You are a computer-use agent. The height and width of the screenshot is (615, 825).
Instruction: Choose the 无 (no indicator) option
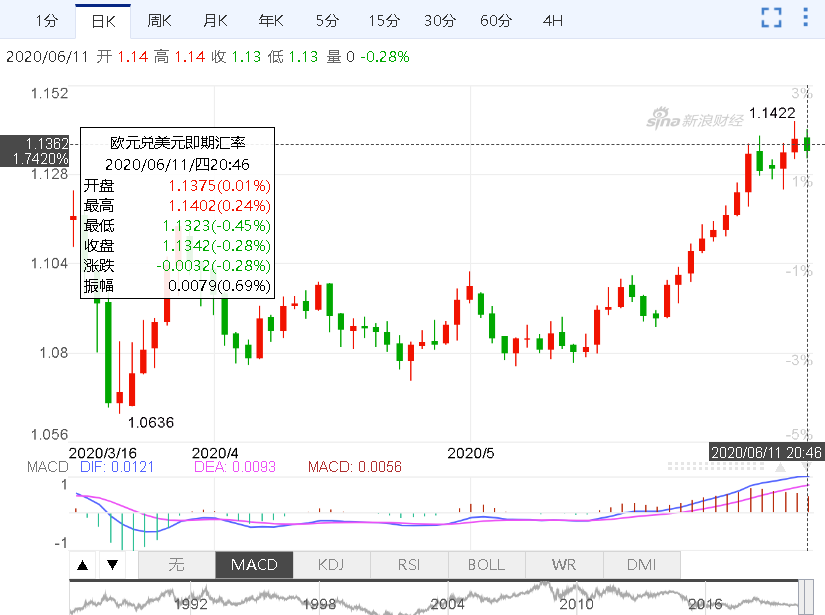[x=176, y=565]
